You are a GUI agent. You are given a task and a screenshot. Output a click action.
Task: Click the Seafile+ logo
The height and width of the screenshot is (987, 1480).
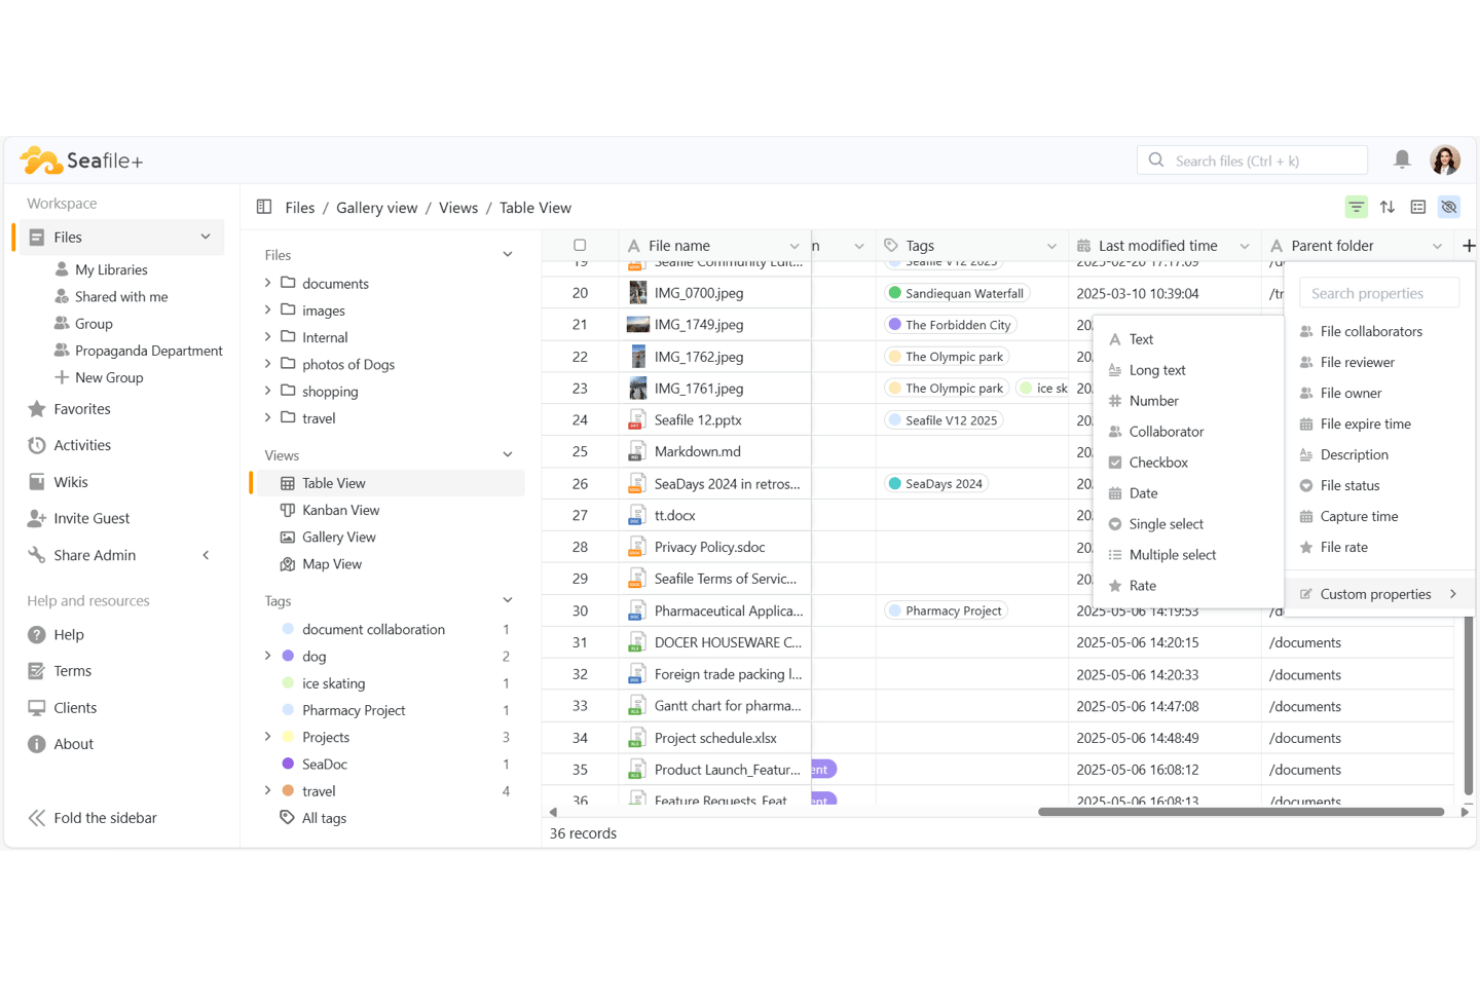(82, 160)
